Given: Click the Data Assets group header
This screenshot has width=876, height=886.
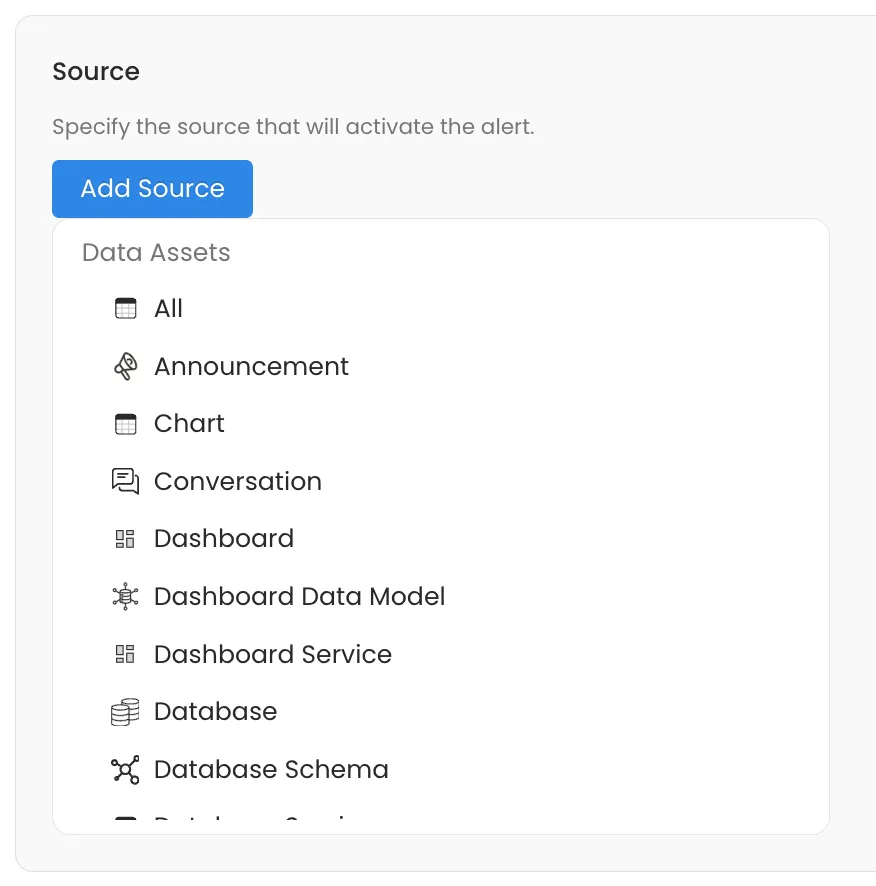Looking at the screenshot, I should pos(155,252).
